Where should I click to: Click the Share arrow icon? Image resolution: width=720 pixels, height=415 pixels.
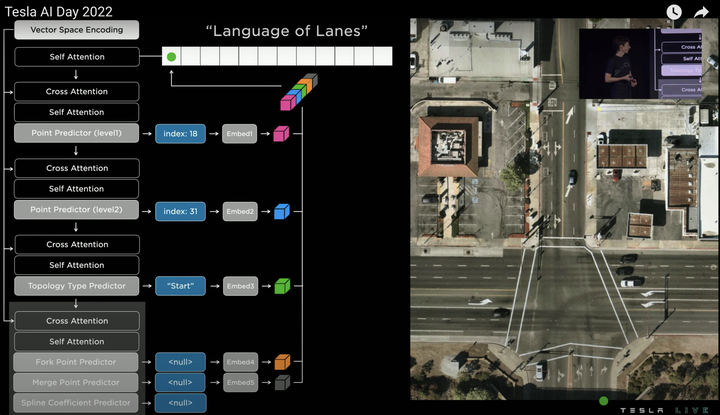(701, 12)
